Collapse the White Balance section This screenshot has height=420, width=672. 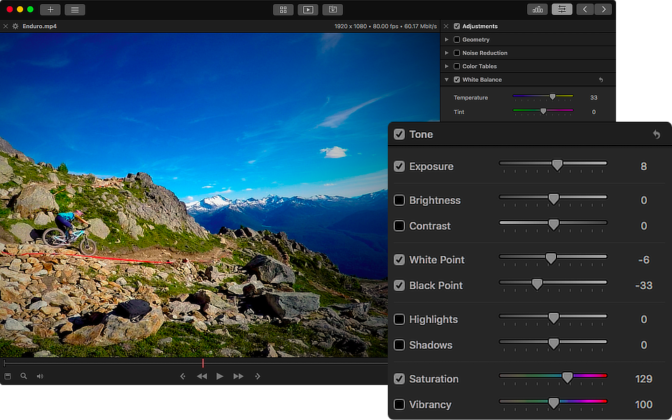pyautogui.click(x=446, y=79)
